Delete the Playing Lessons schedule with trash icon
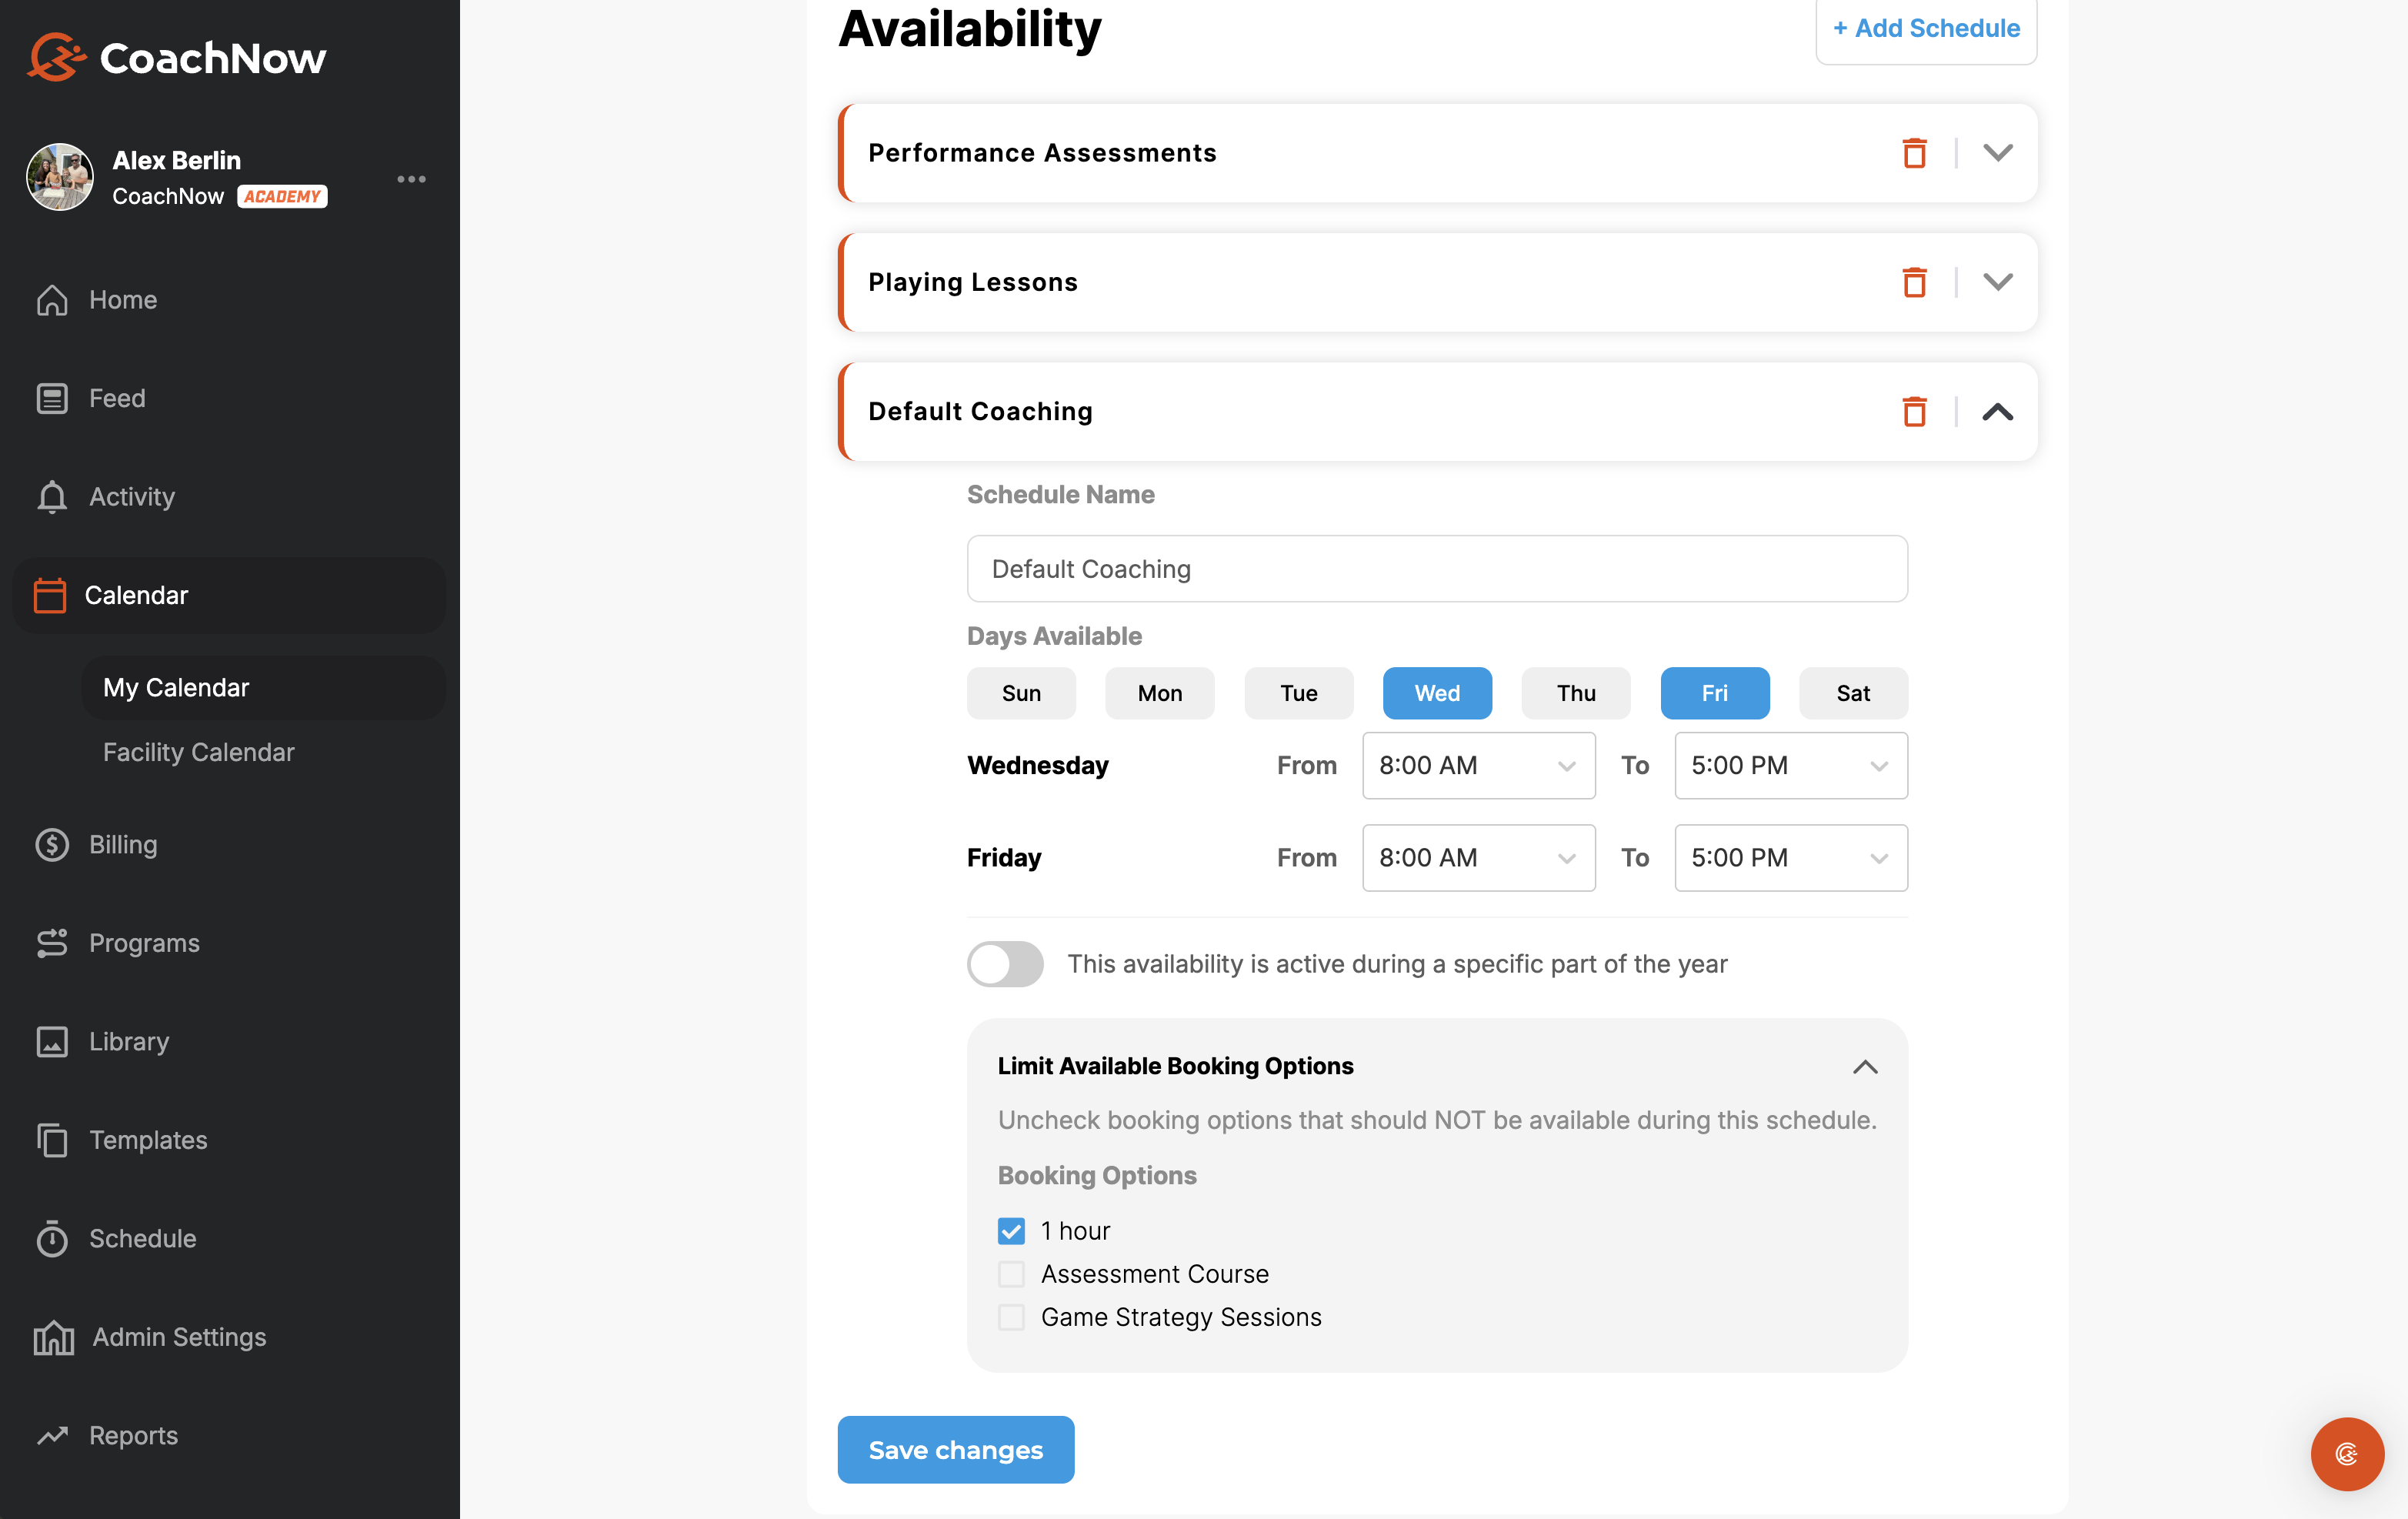2408x1519 pixels. click(x=1914, y=282)
